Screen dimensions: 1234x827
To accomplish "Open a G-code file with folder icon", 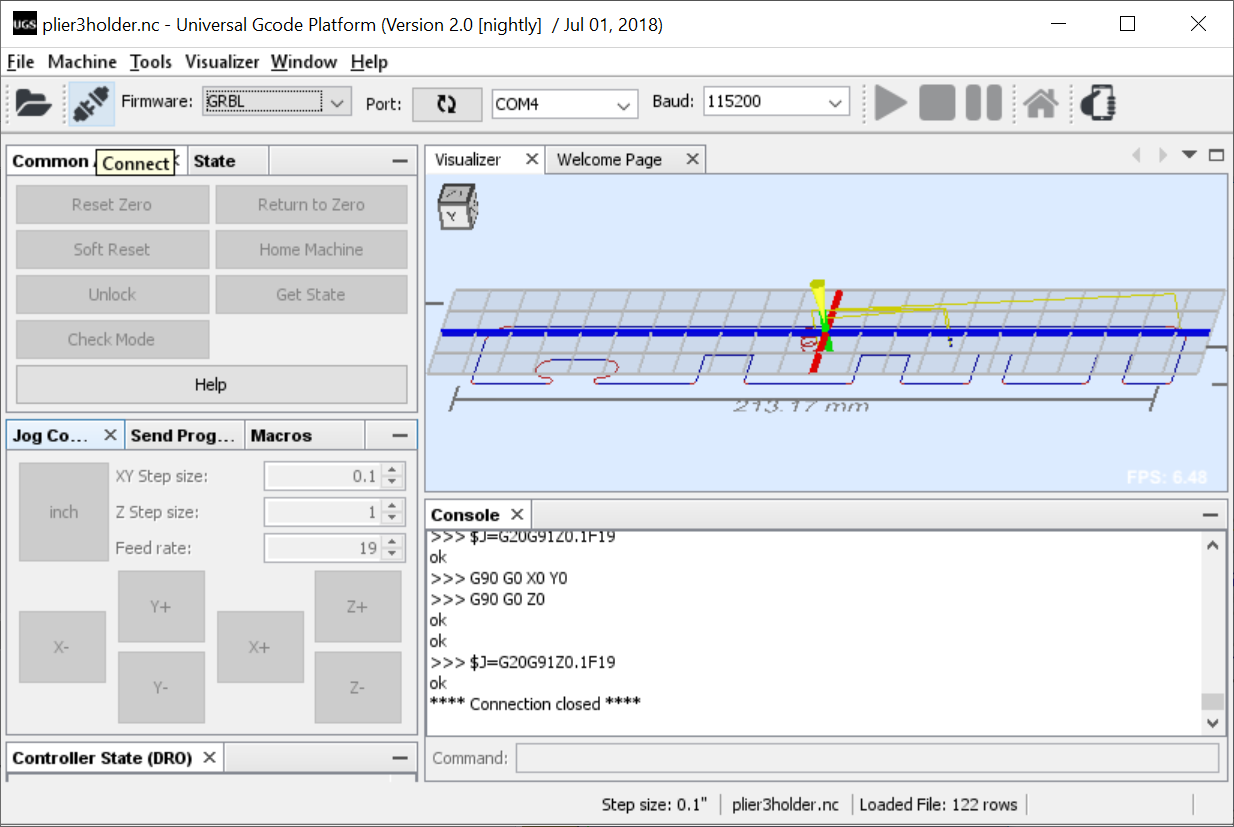I will tap(33, 102).
